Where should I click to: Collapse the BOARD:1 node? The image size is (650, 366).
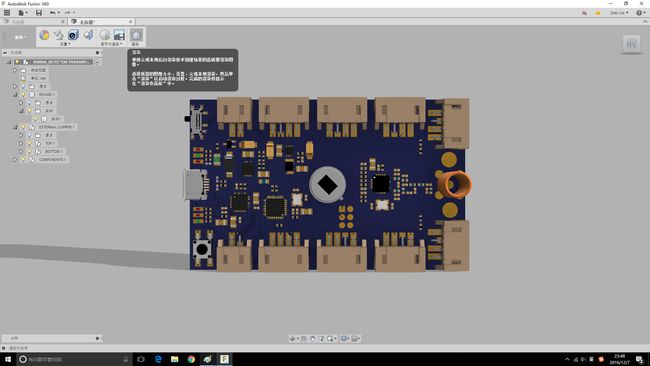point(15,95)
